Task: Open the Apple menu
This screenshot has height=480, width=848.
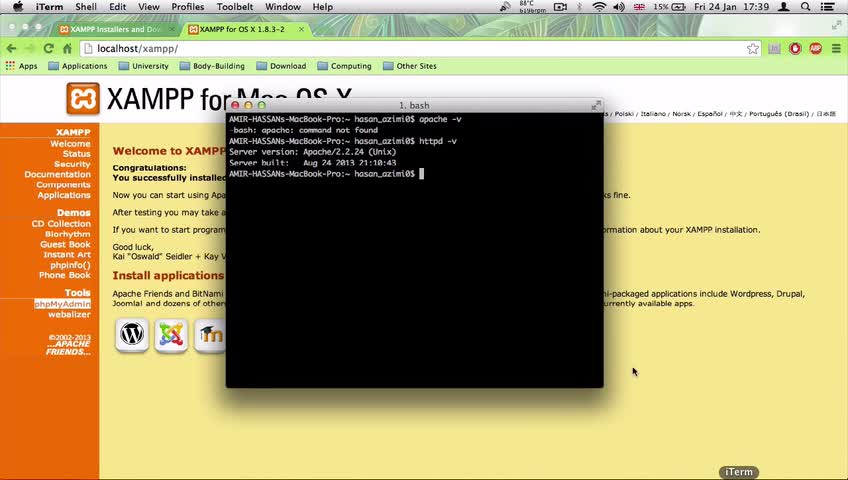Action: (18, 7)
